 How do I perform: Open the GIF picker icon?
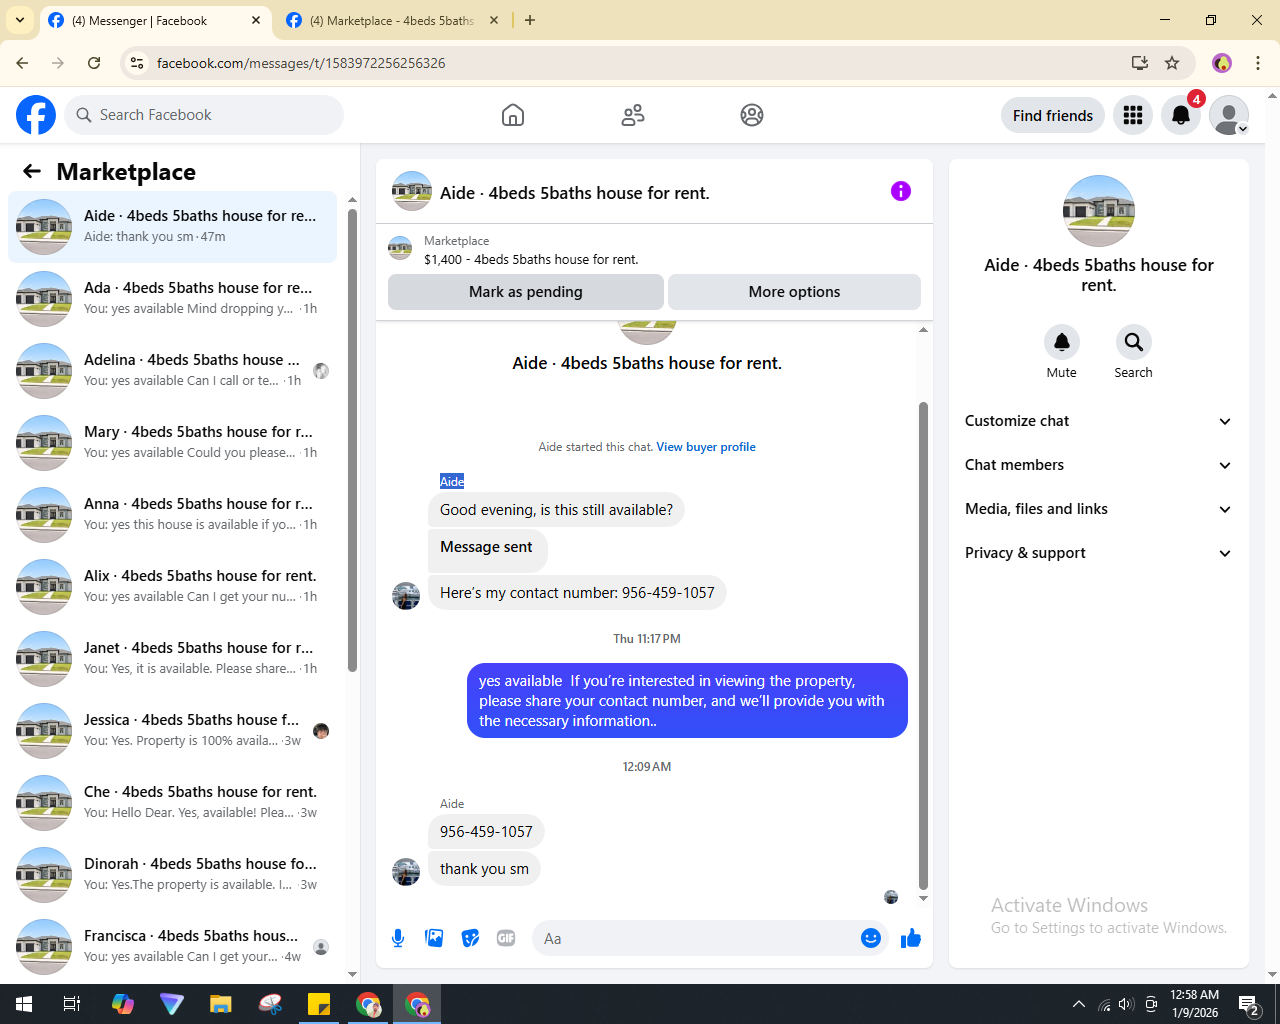(506, 938)
